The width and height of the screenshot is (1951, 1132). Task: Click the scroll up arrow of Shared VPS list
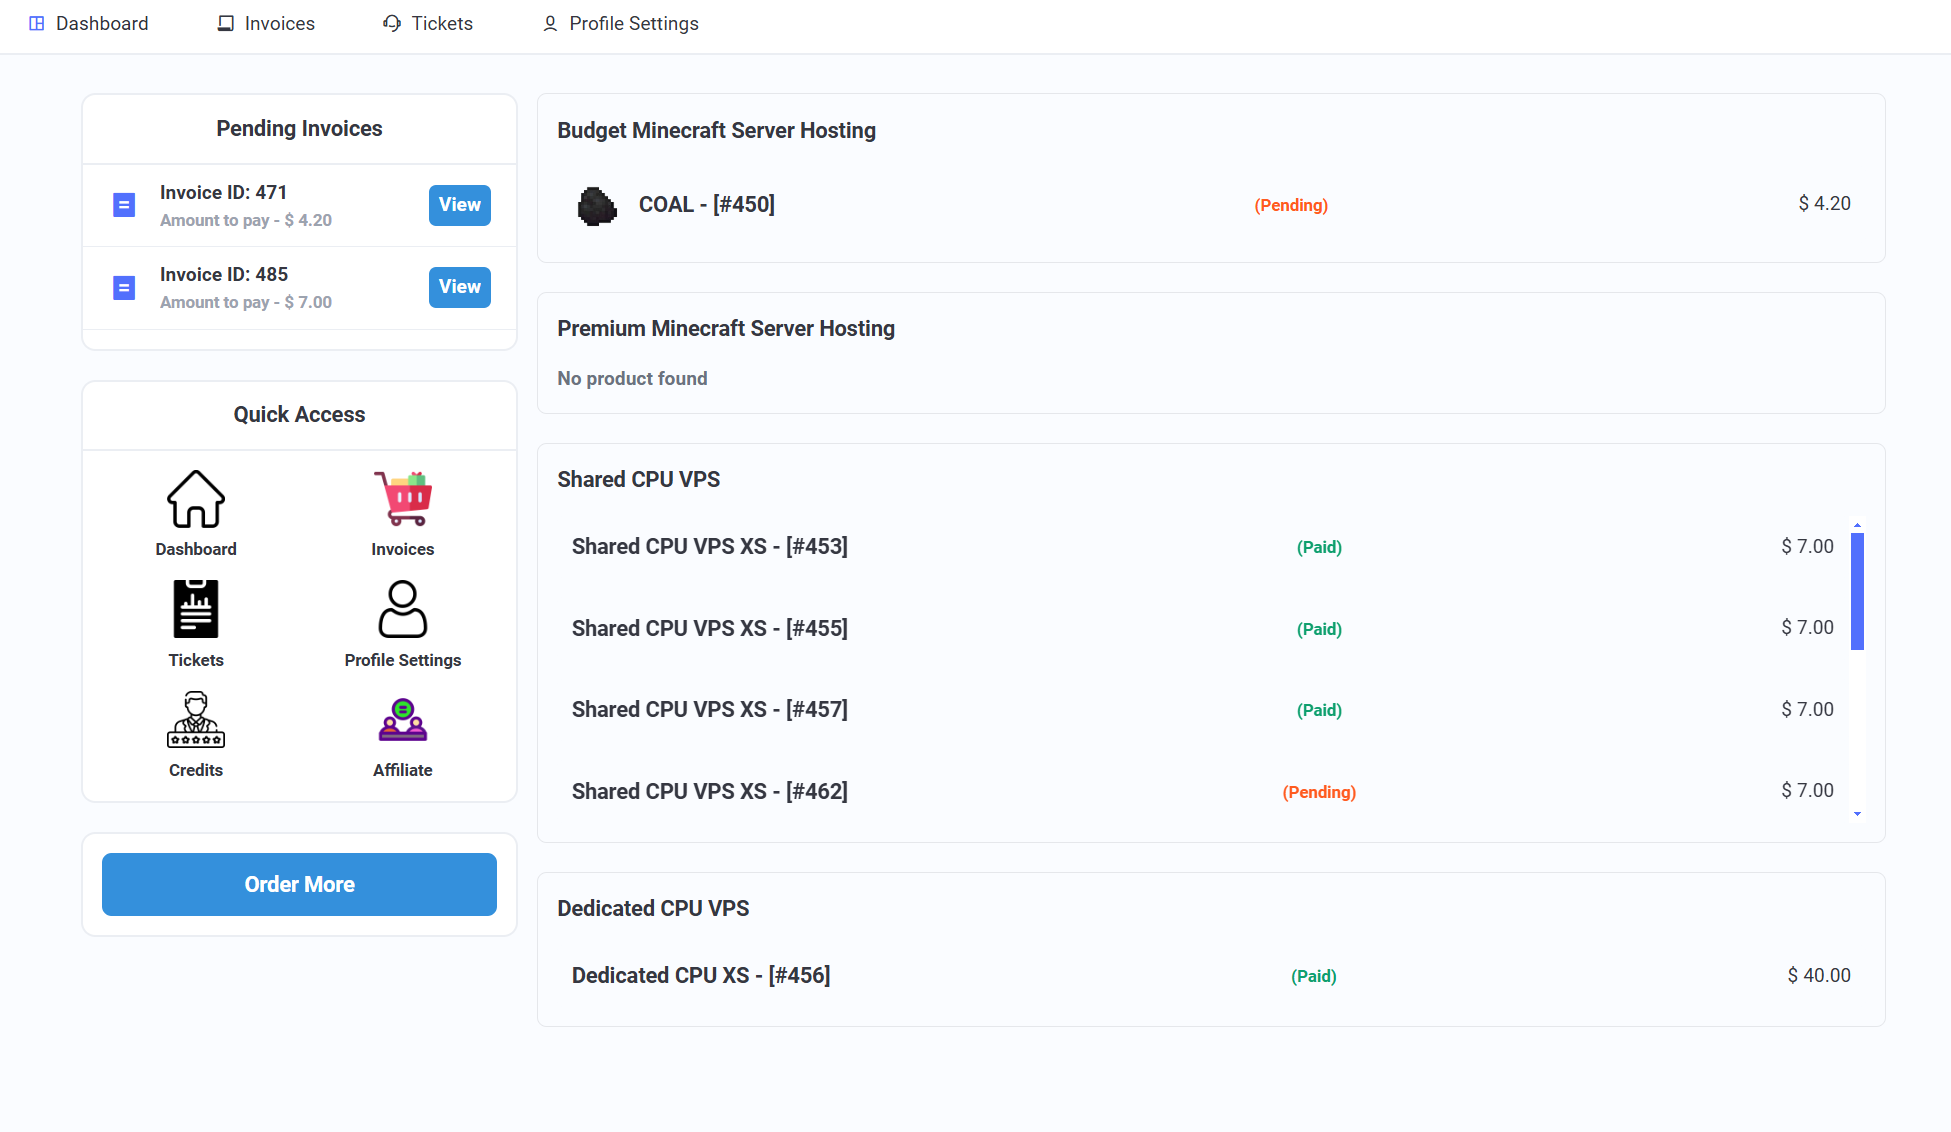click(1857, 525)
